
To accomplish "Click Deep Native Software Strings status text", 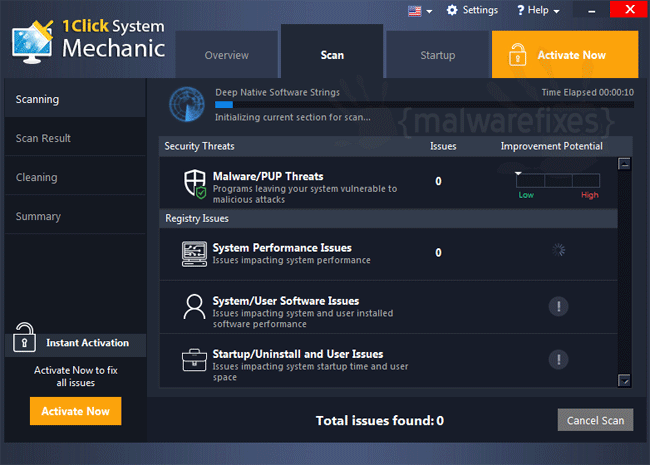I will (277, 92).
